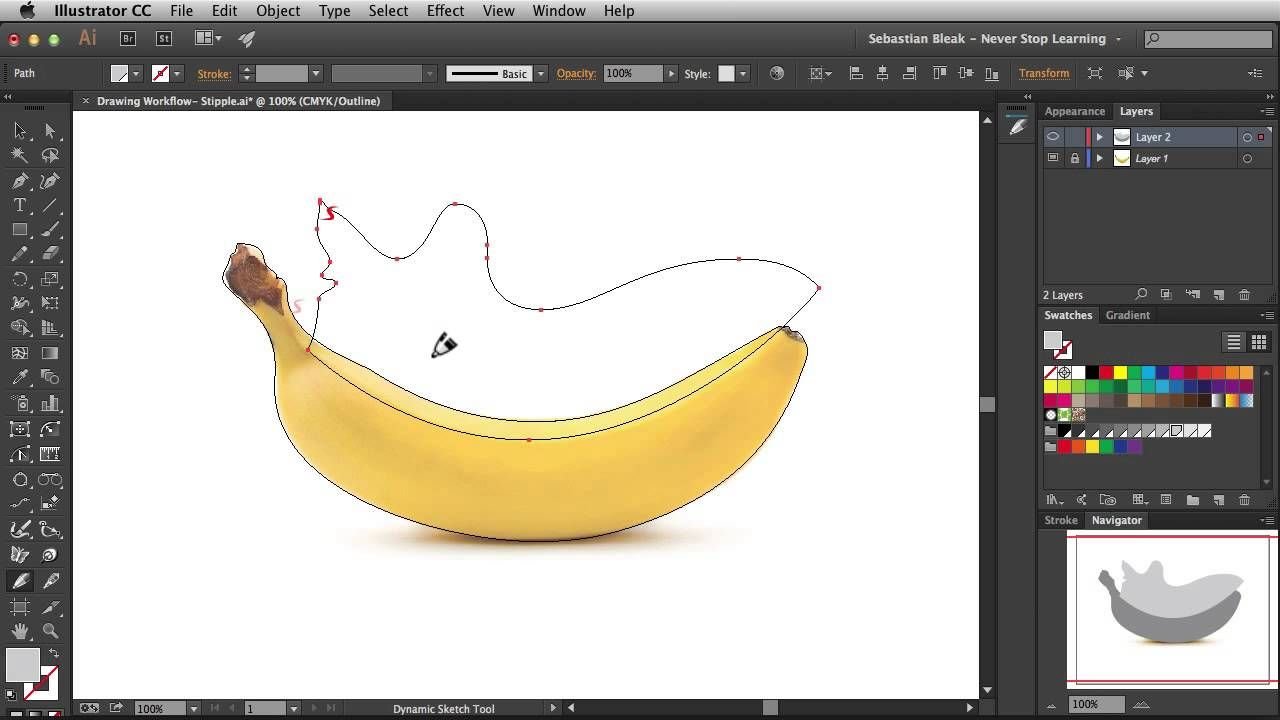Switch to the Gradient tab

[1127, 315]
